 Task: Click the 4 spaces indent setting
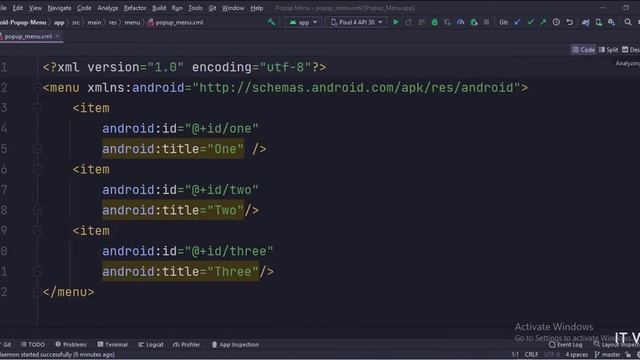(x=576, y=354)
